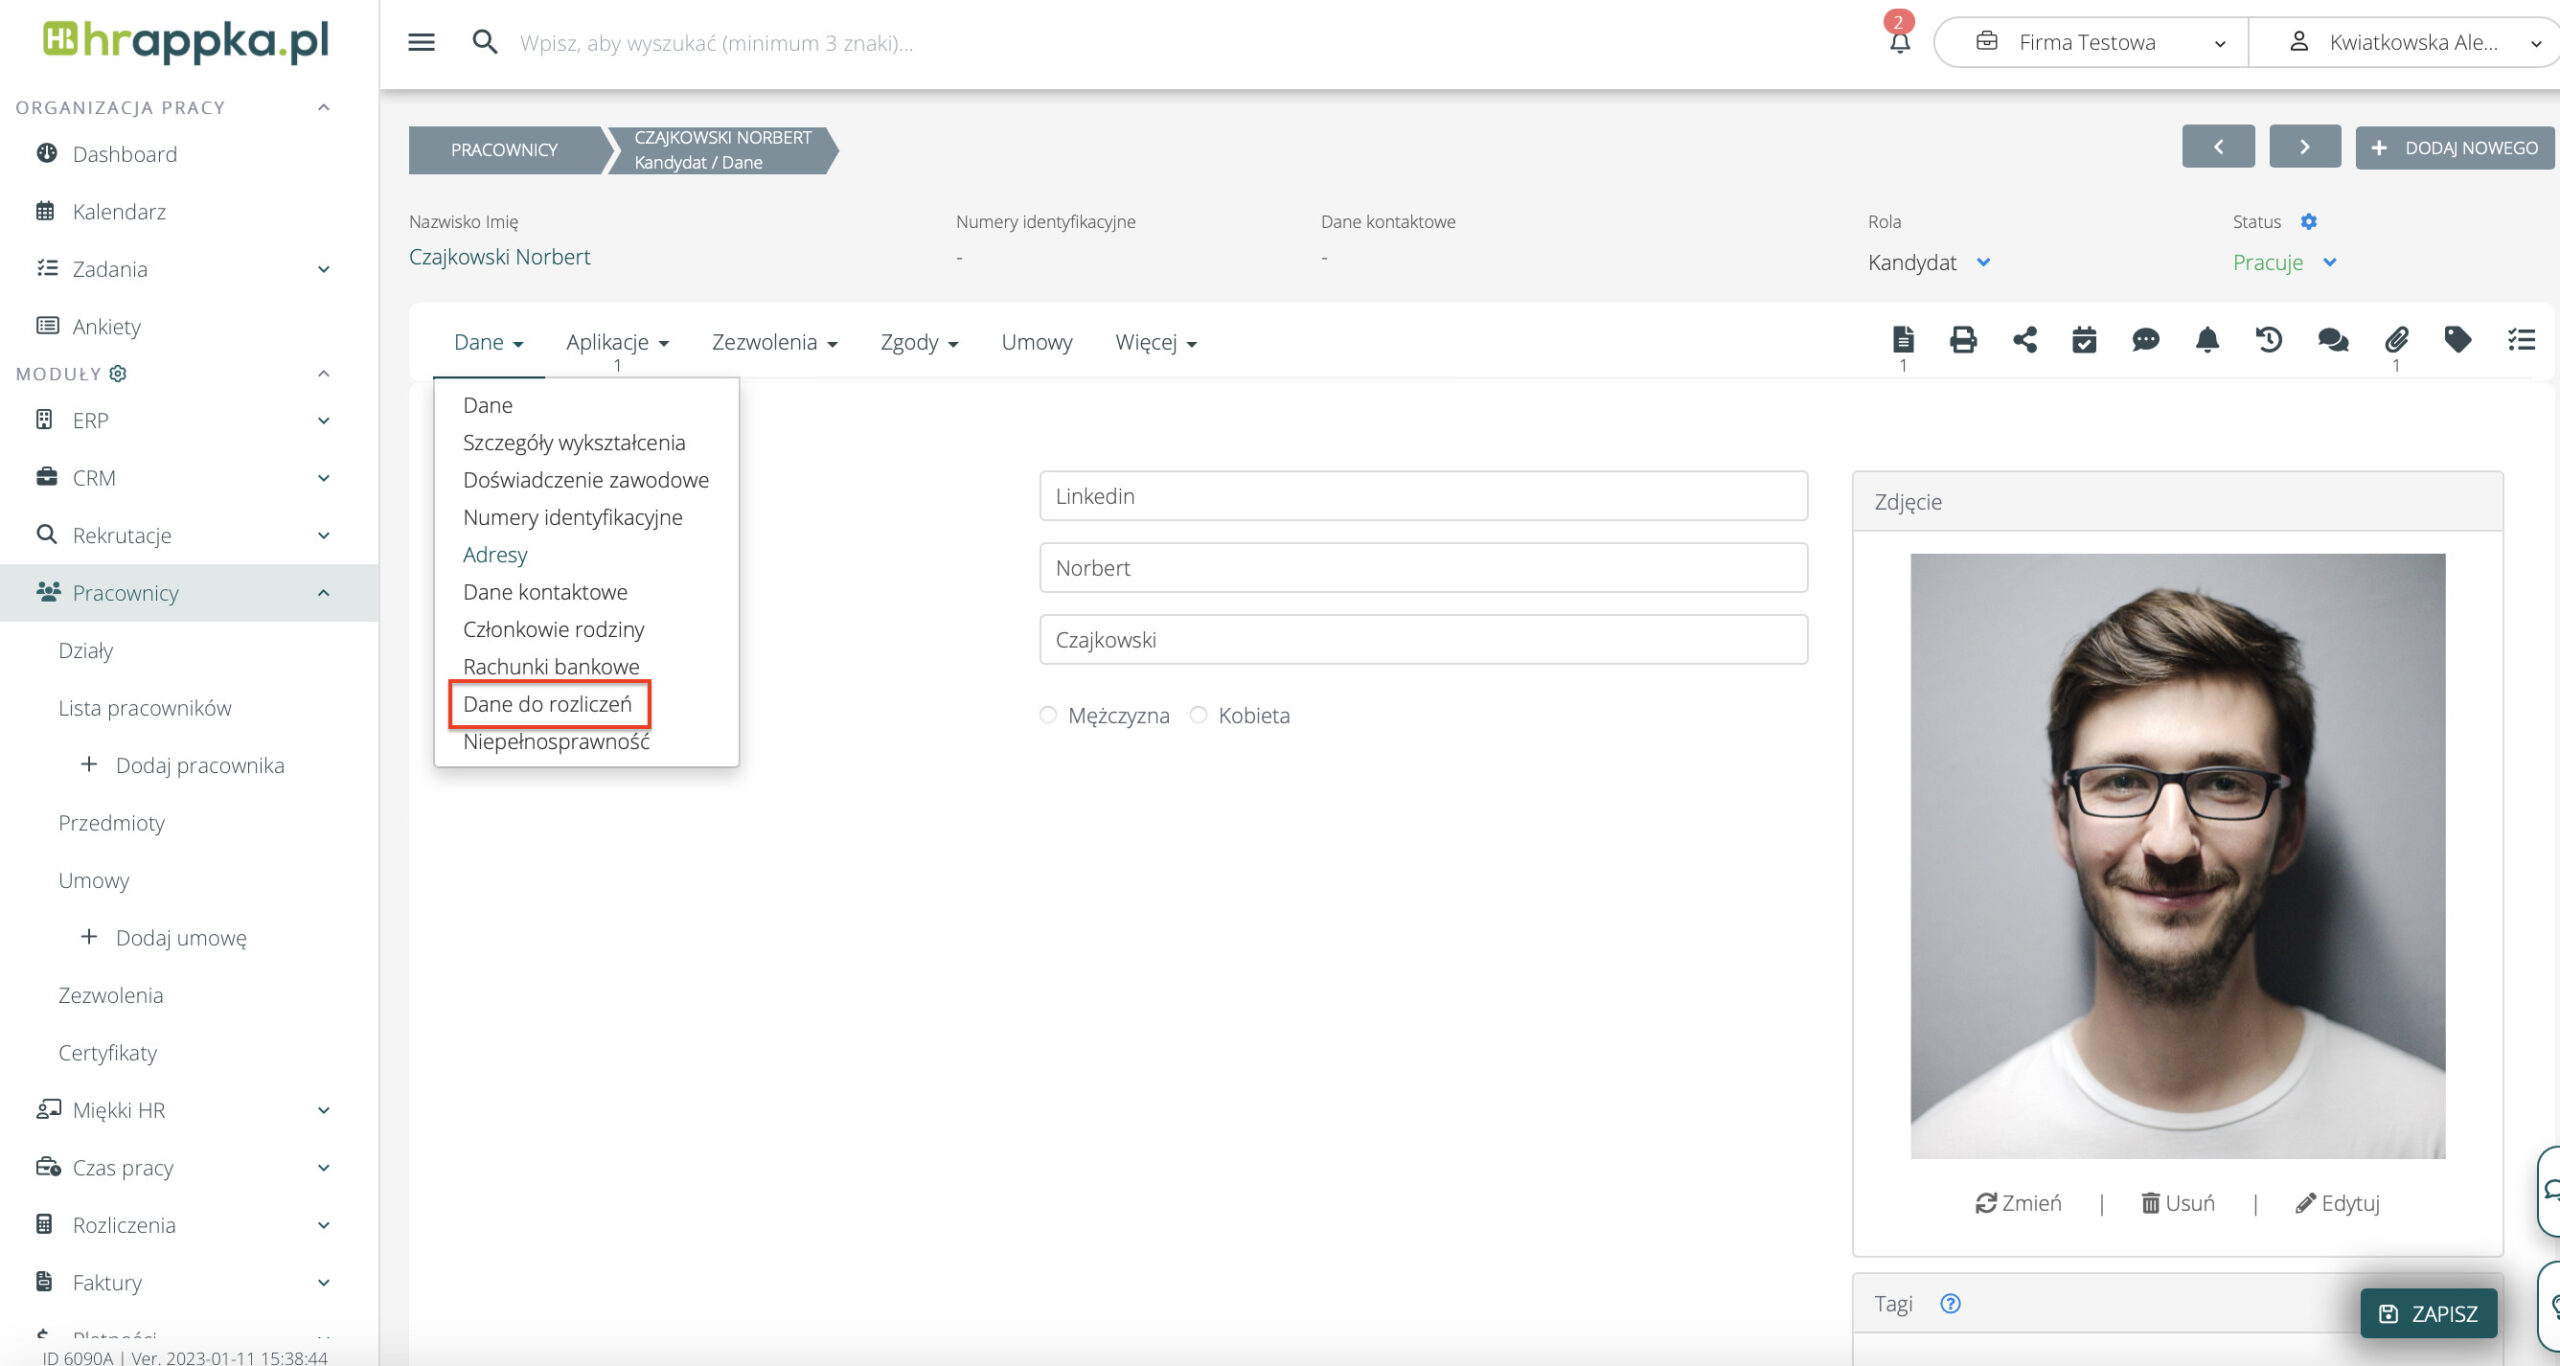Click the hamburger menu icon
Image resolution: width=2560 pixels, height=1366 pixels.
click(421, 42)
